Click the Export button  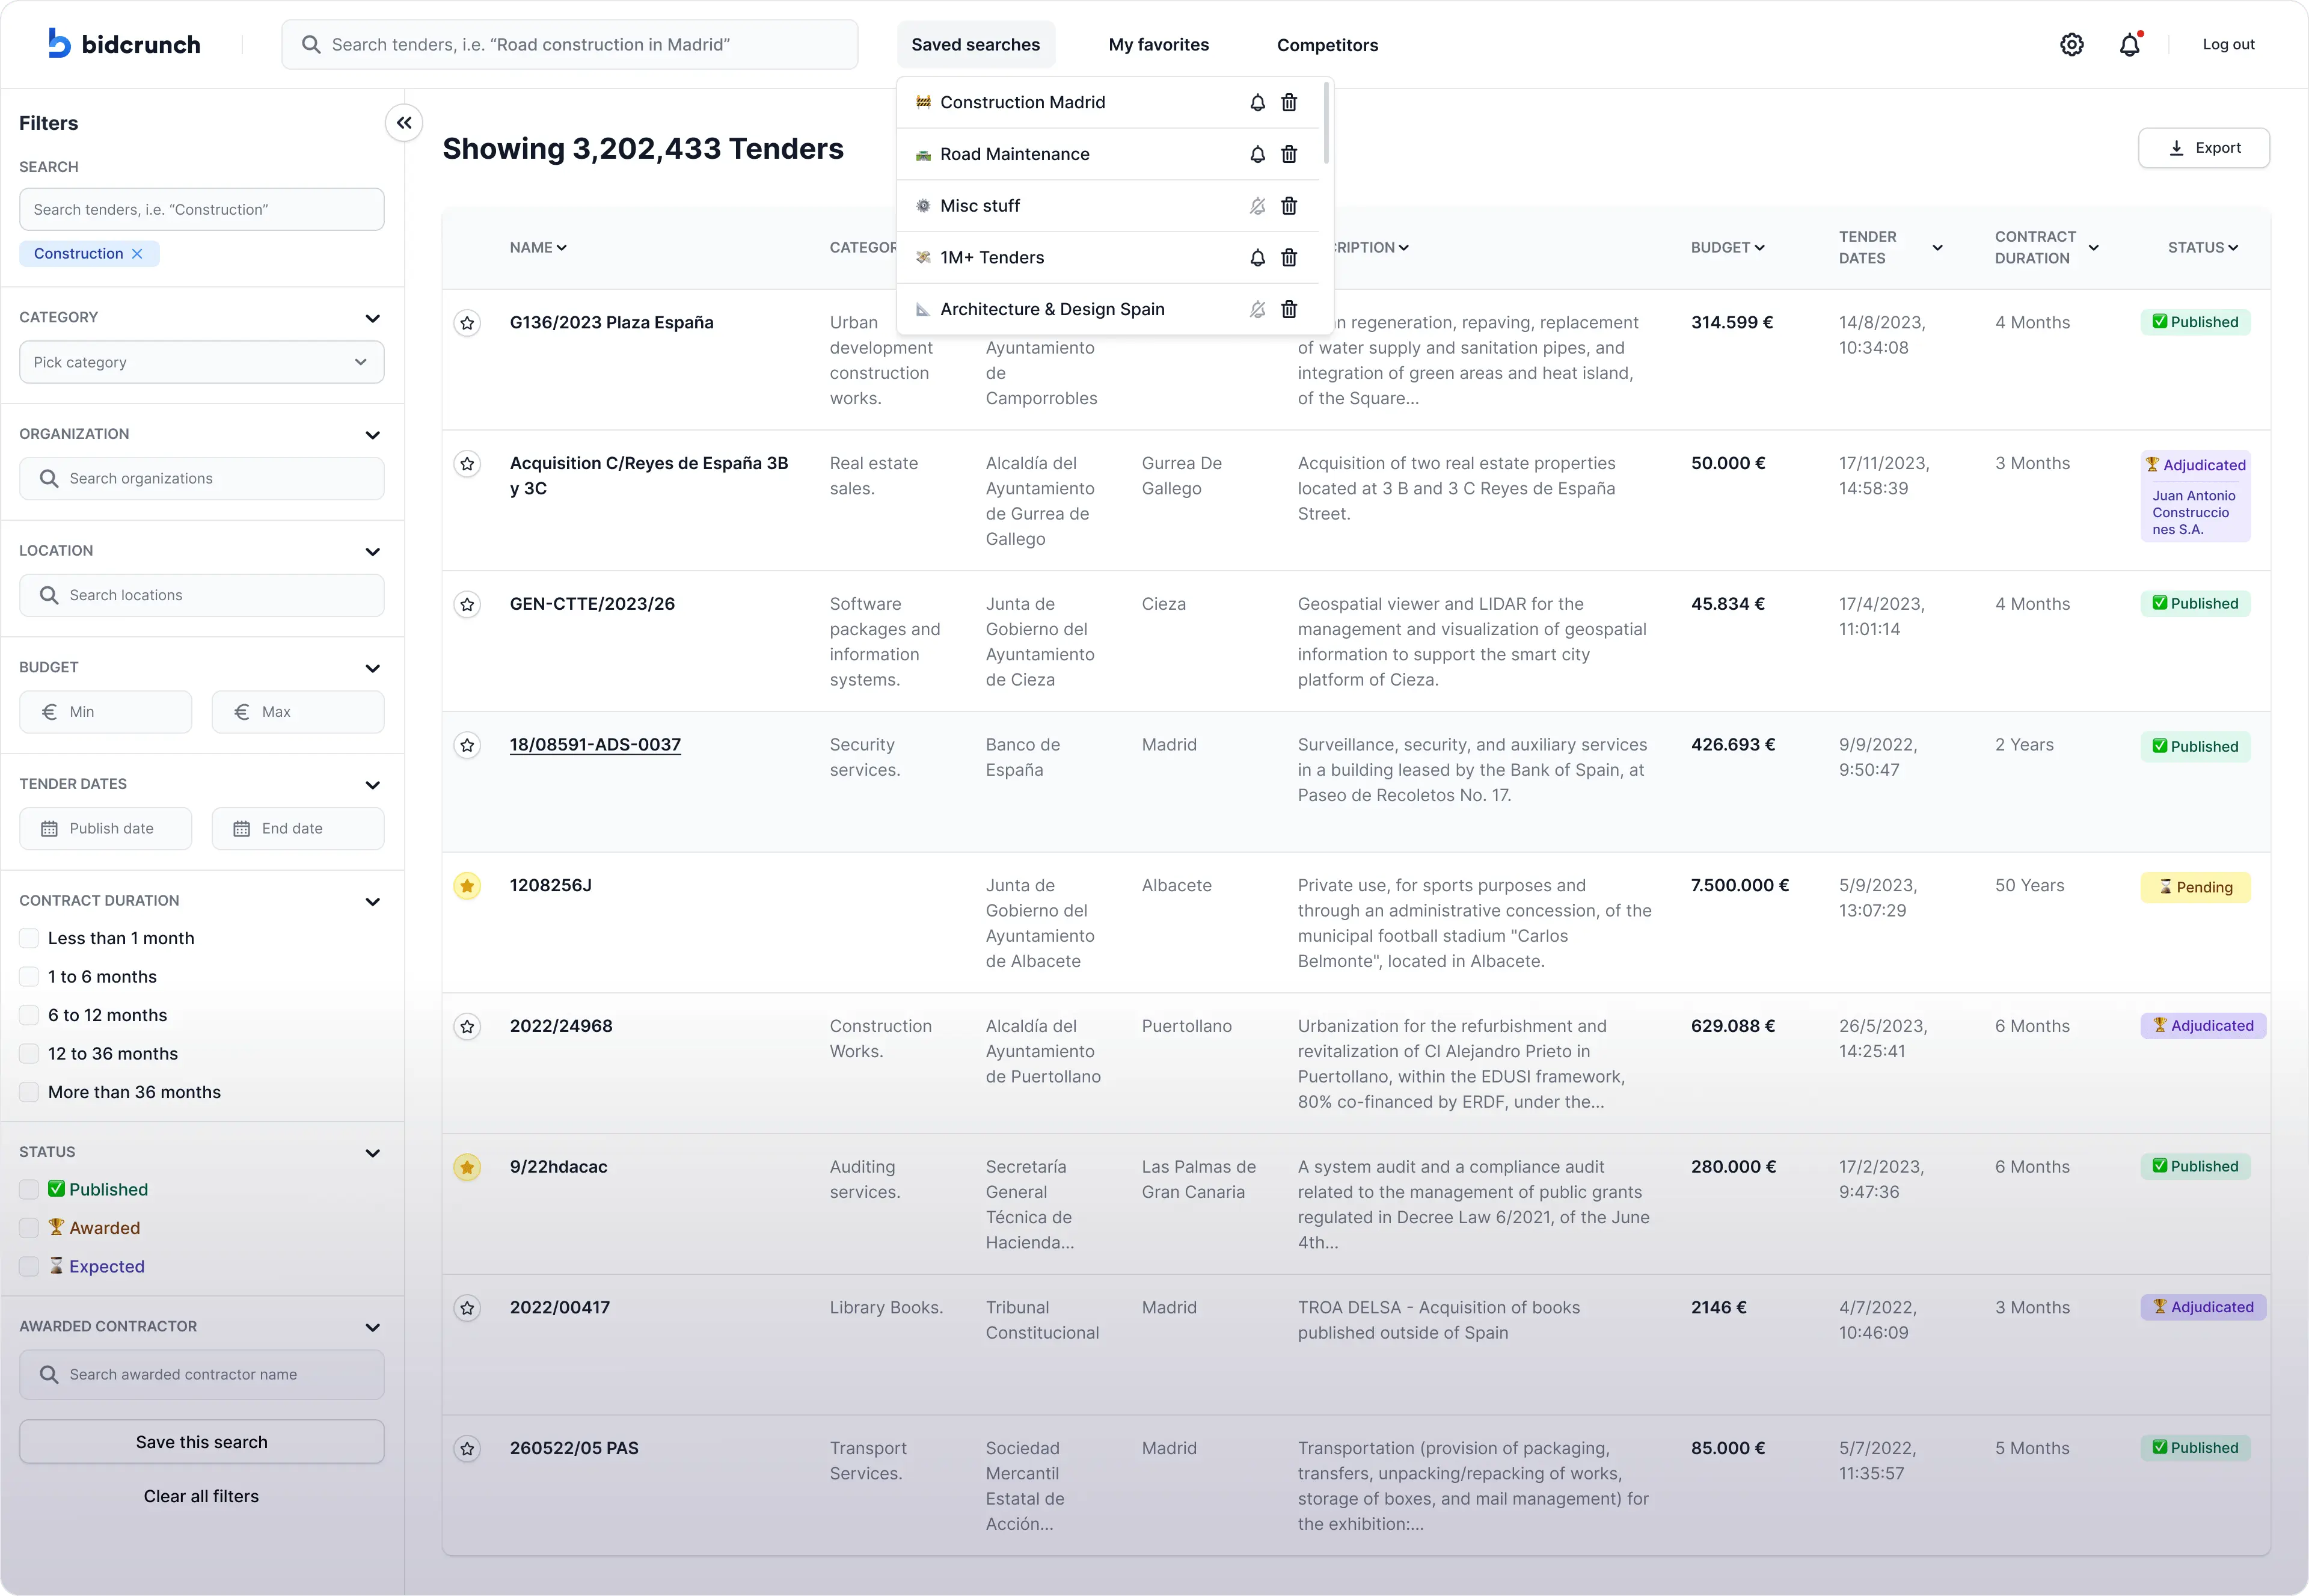pyautogui.click(x=2203, y=148)
